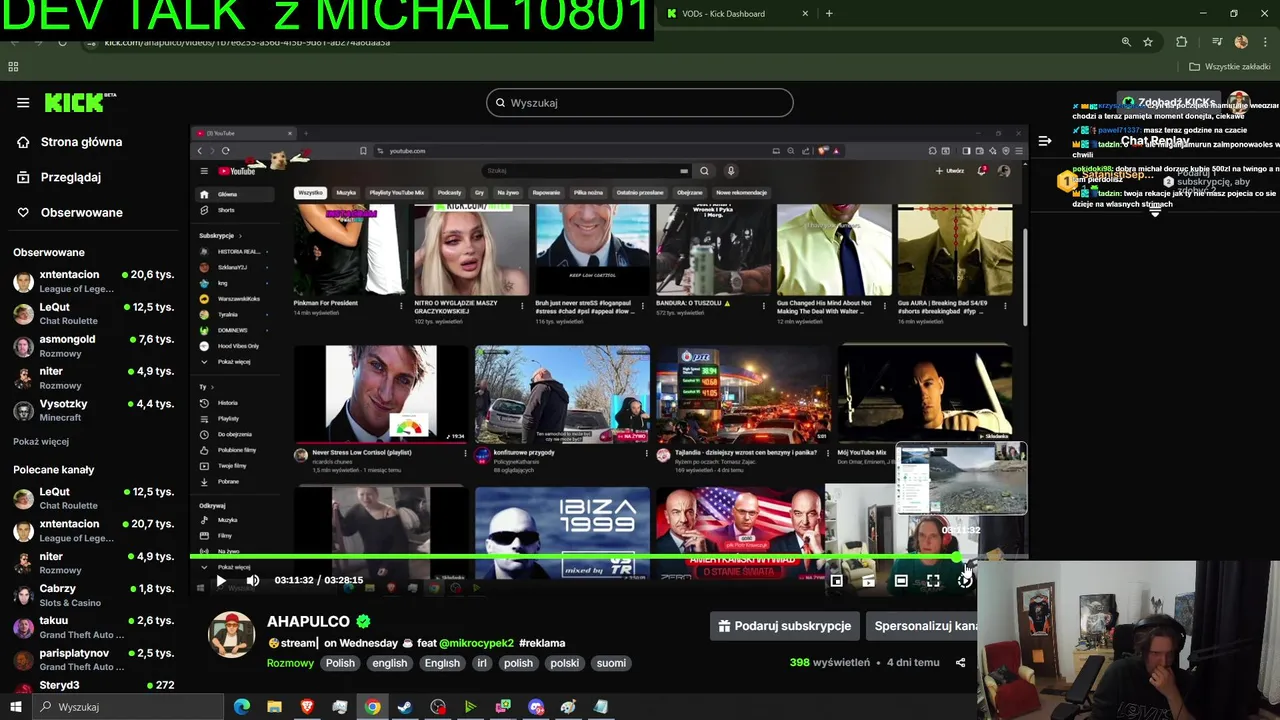Open the paint palette app on taskbar
Image resolution: width=1280 pixels, height=720 pixels.
coord(568,707)
